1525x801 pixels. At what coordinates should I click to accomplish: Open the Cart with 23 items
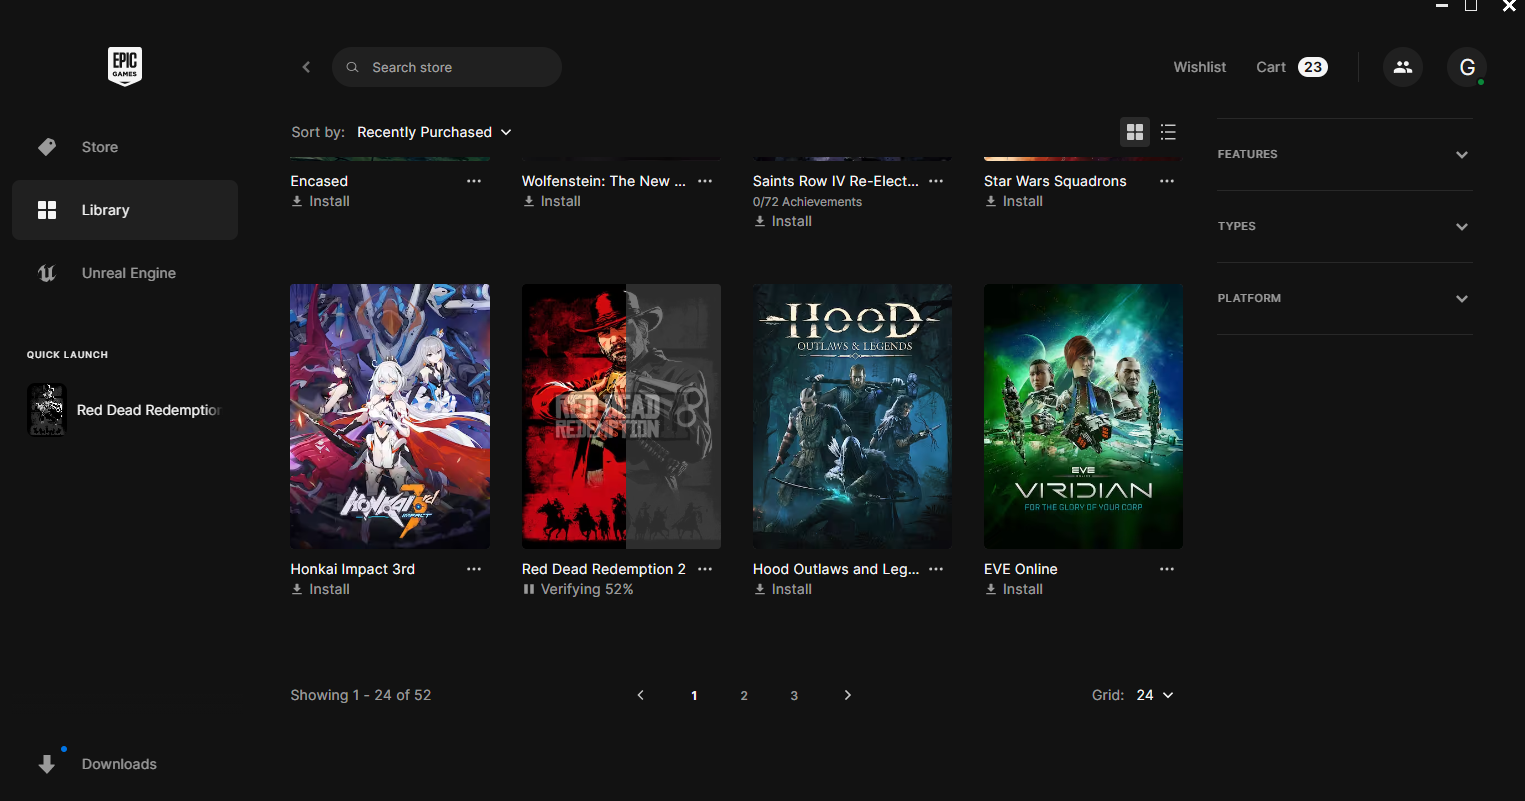click(x=1292, y=67)
